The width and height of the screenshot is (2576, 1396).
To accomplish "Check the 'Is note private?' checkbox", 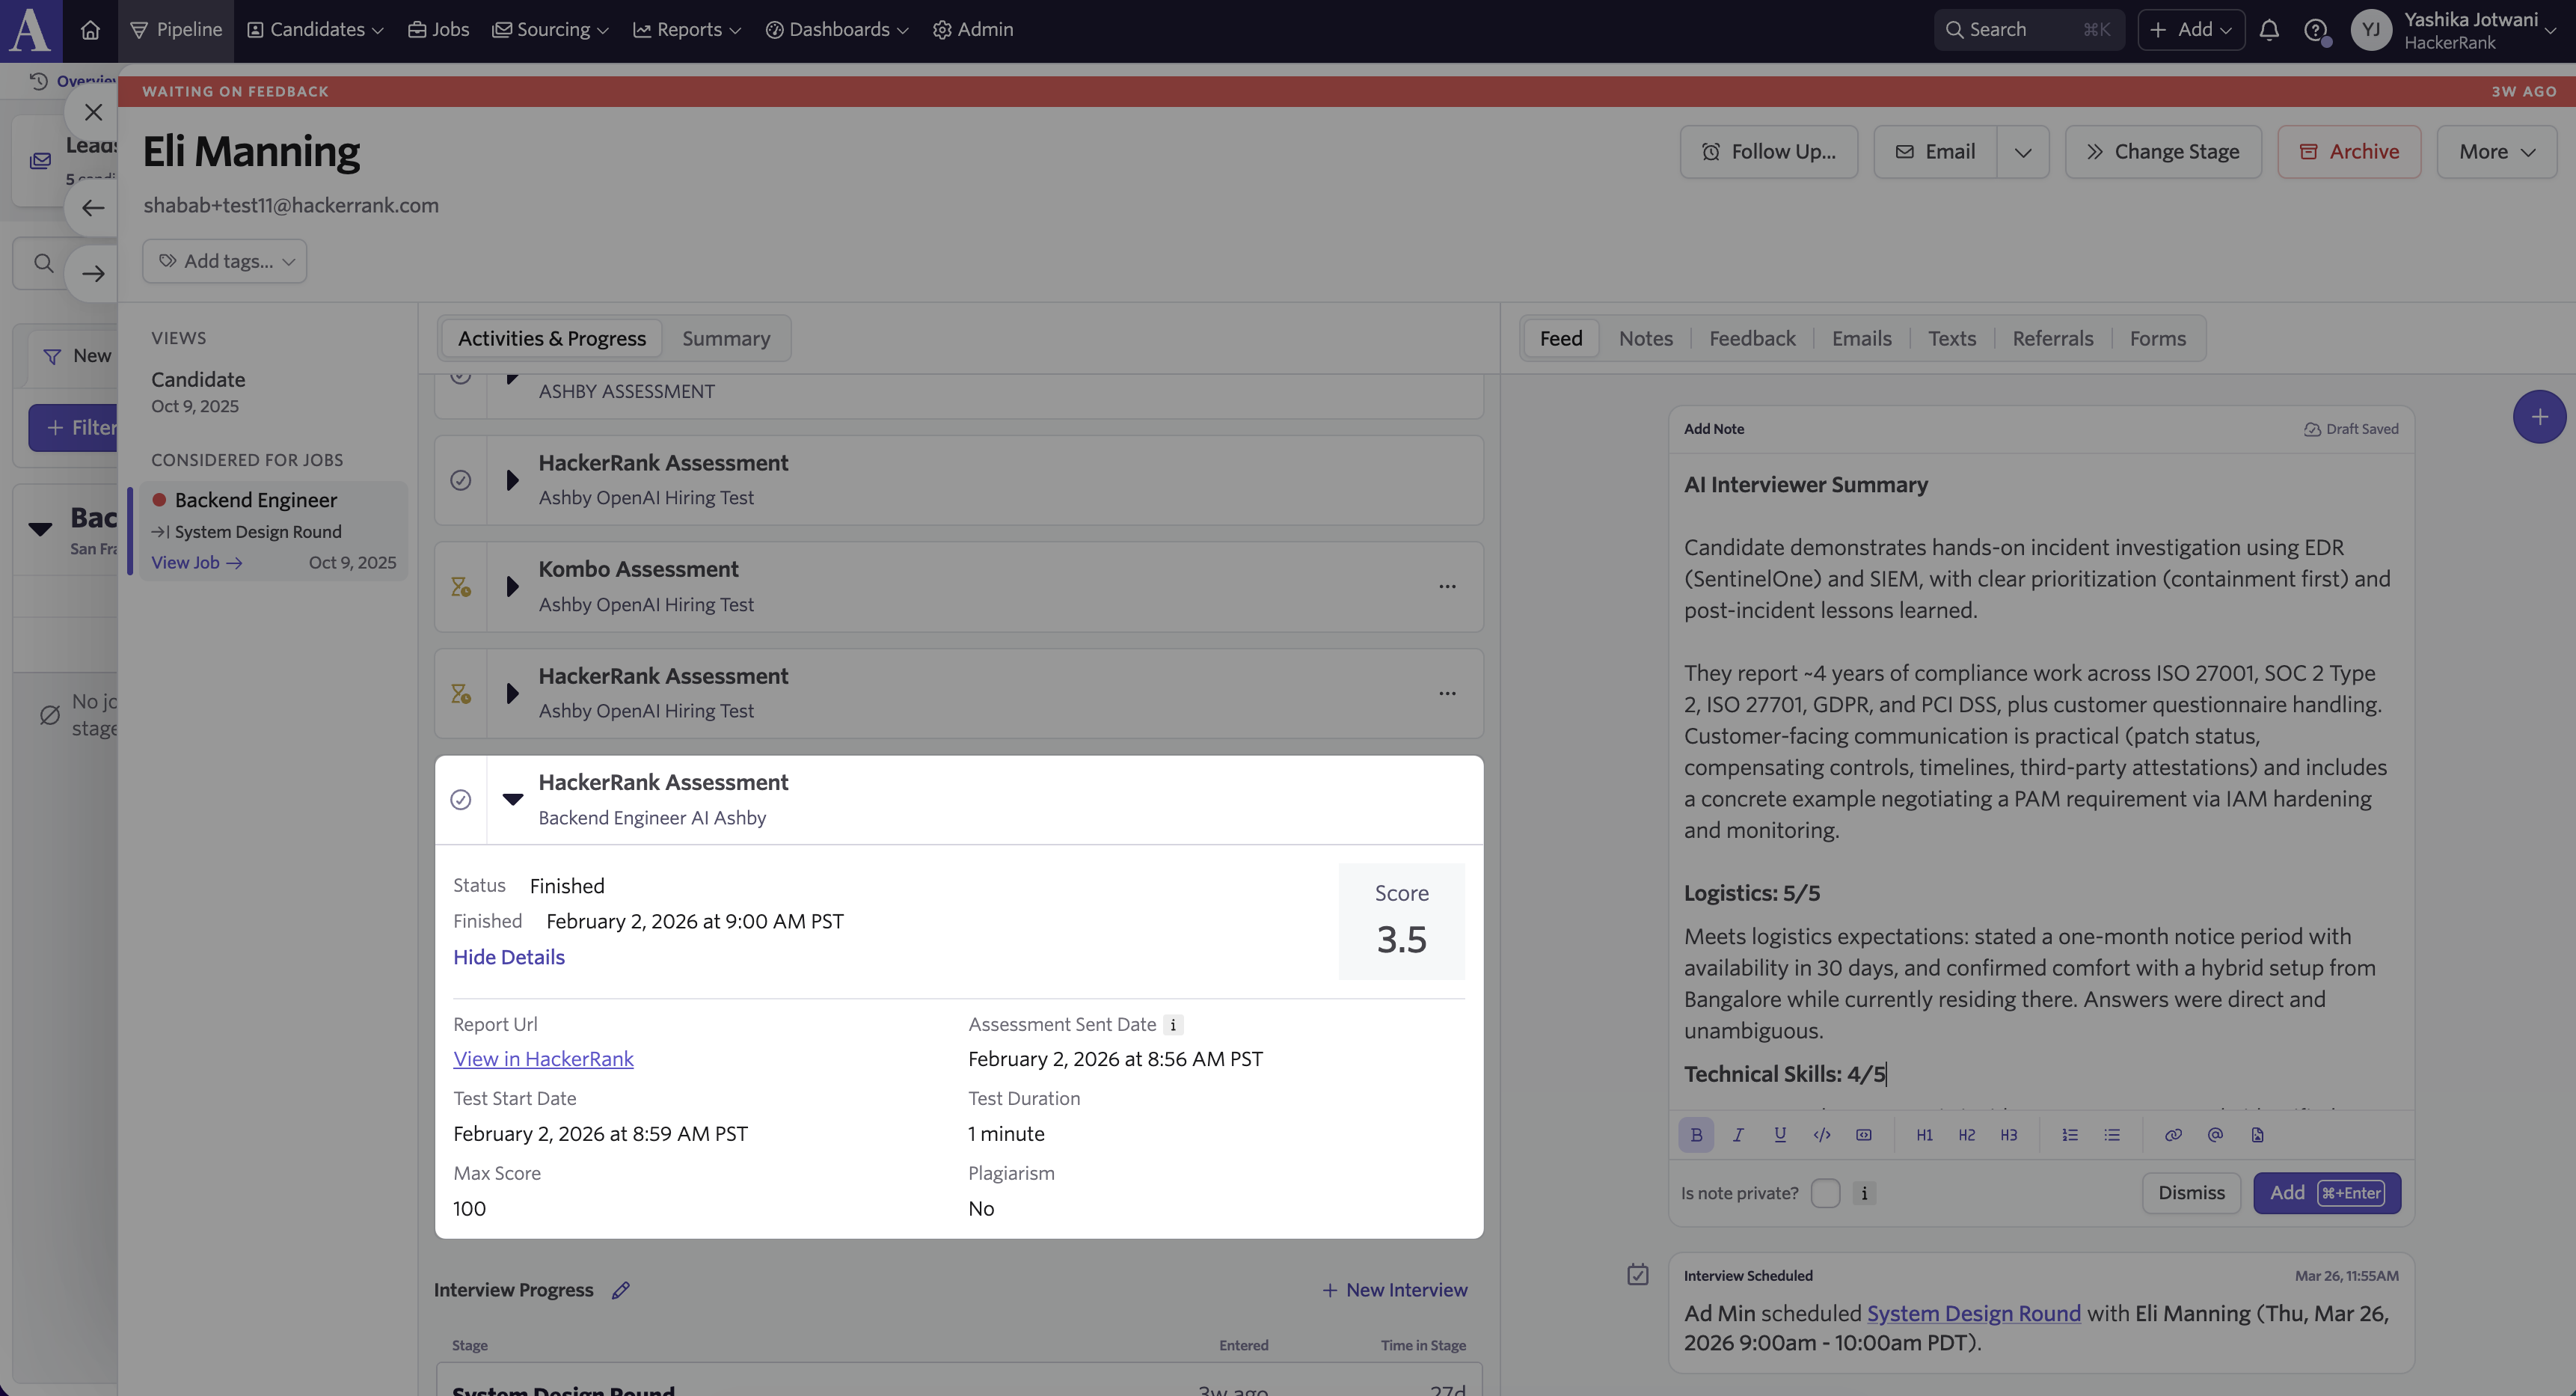I will click(x=1825, y=1193).
